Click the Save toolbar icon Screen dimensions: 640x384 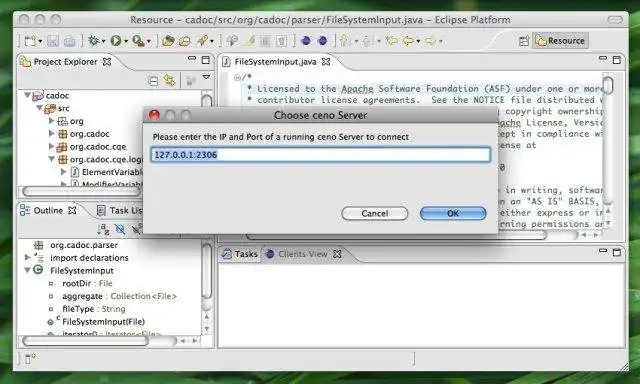[x=53, y=41]
